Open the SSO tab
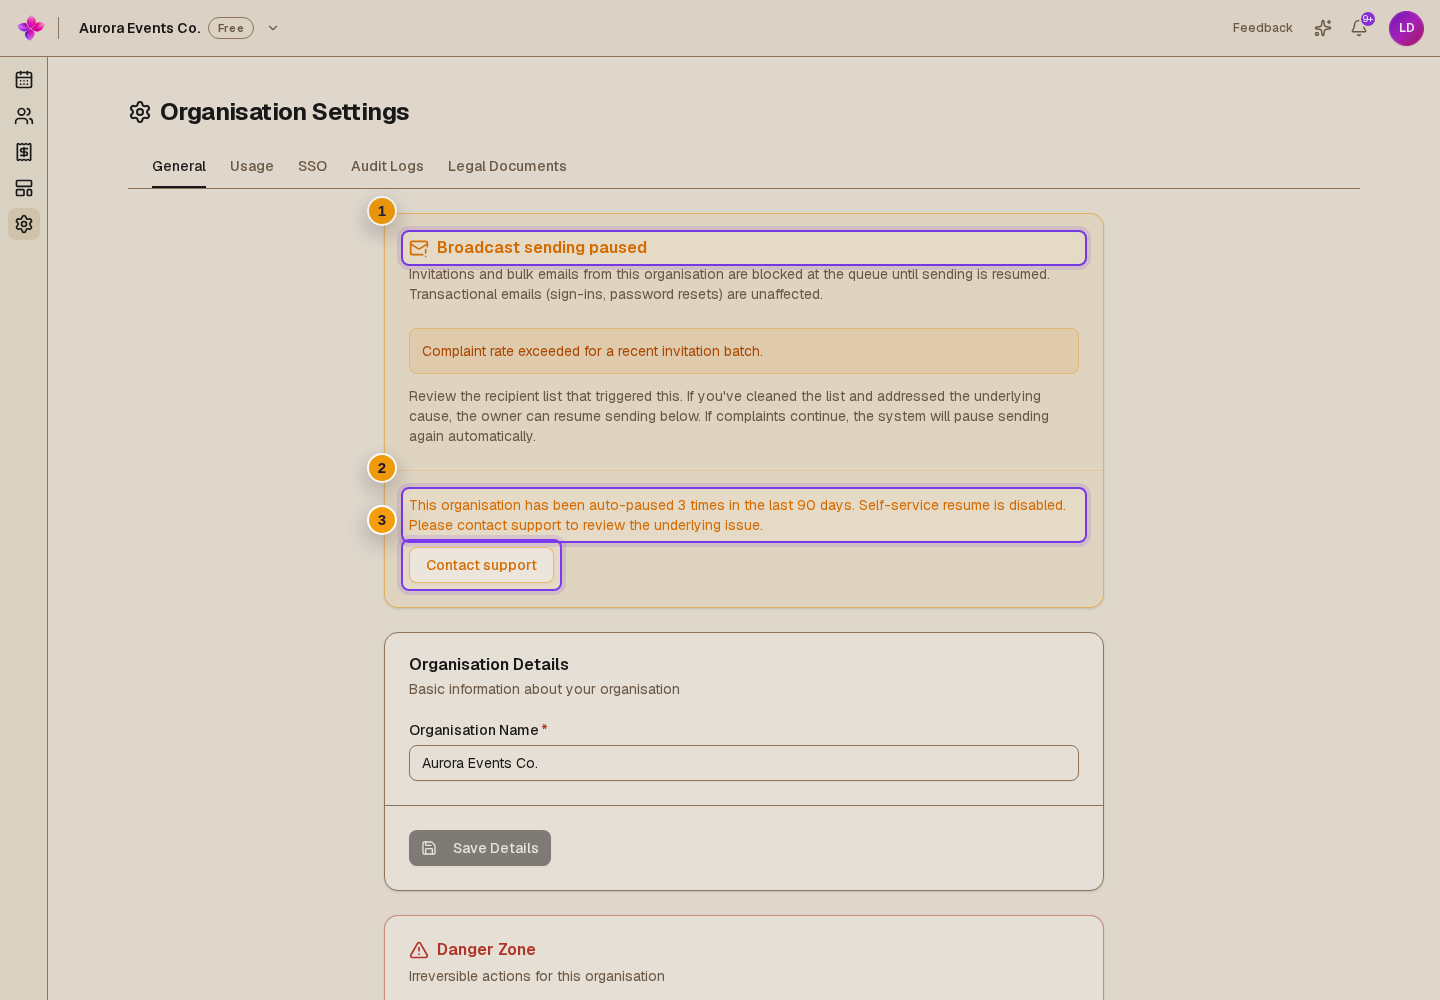 (312, 166)
